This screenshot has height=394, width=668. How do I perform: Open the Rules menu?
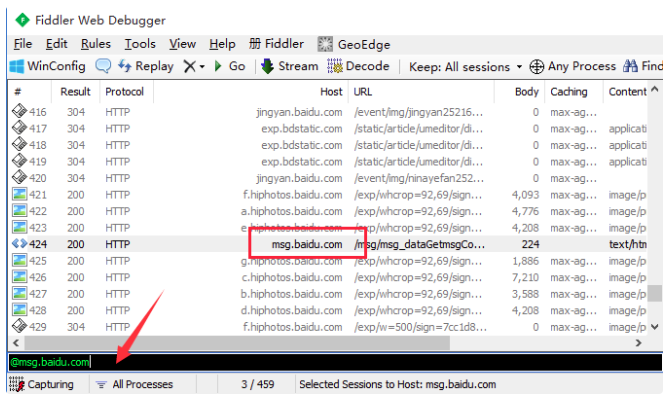95,44
